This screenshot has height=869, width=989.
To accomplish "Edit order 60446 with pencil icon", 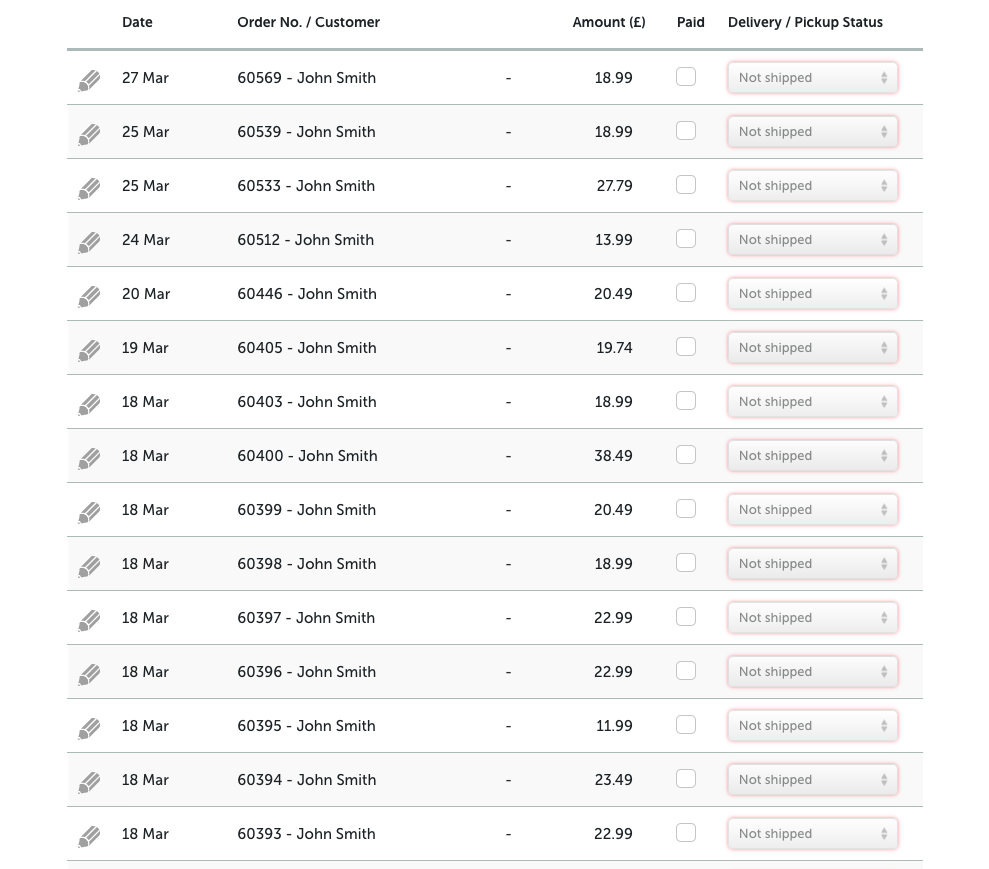I will 89,297.
